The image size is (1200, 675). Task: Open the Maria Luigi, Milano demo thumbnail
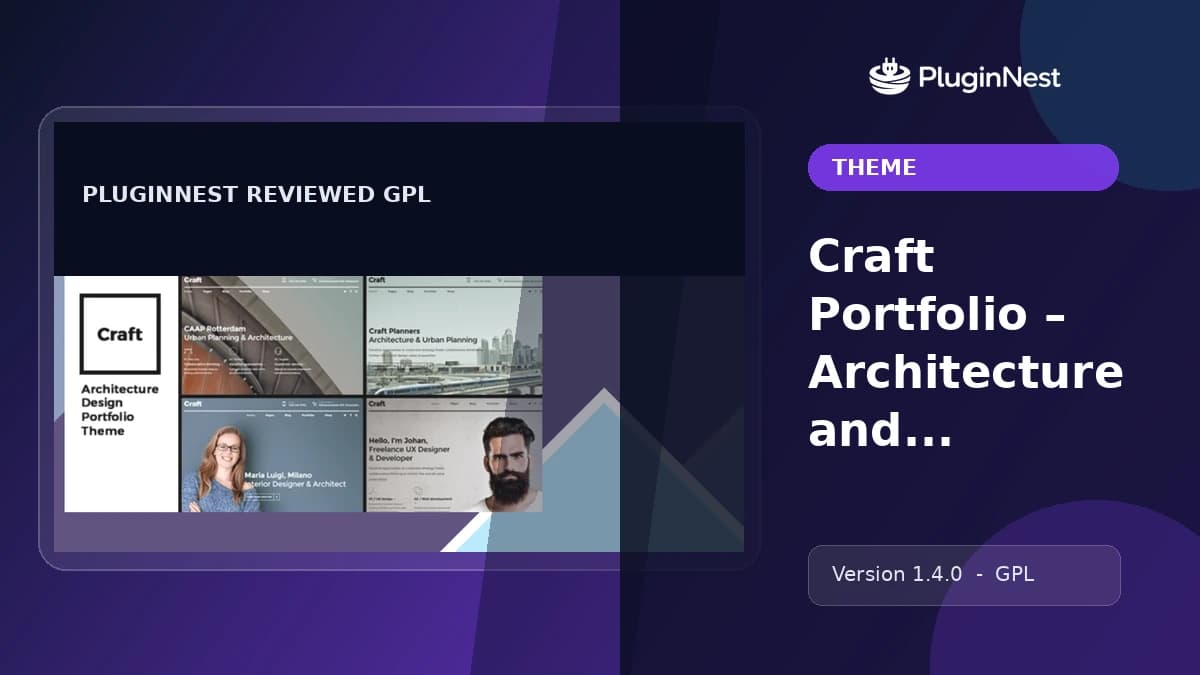272,455
